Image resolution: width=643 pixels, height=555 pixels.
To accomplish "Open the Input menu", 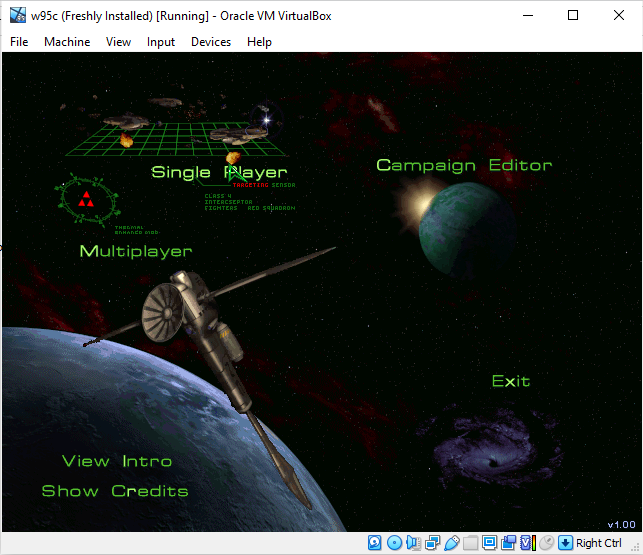I will click(x=161, y=42).
